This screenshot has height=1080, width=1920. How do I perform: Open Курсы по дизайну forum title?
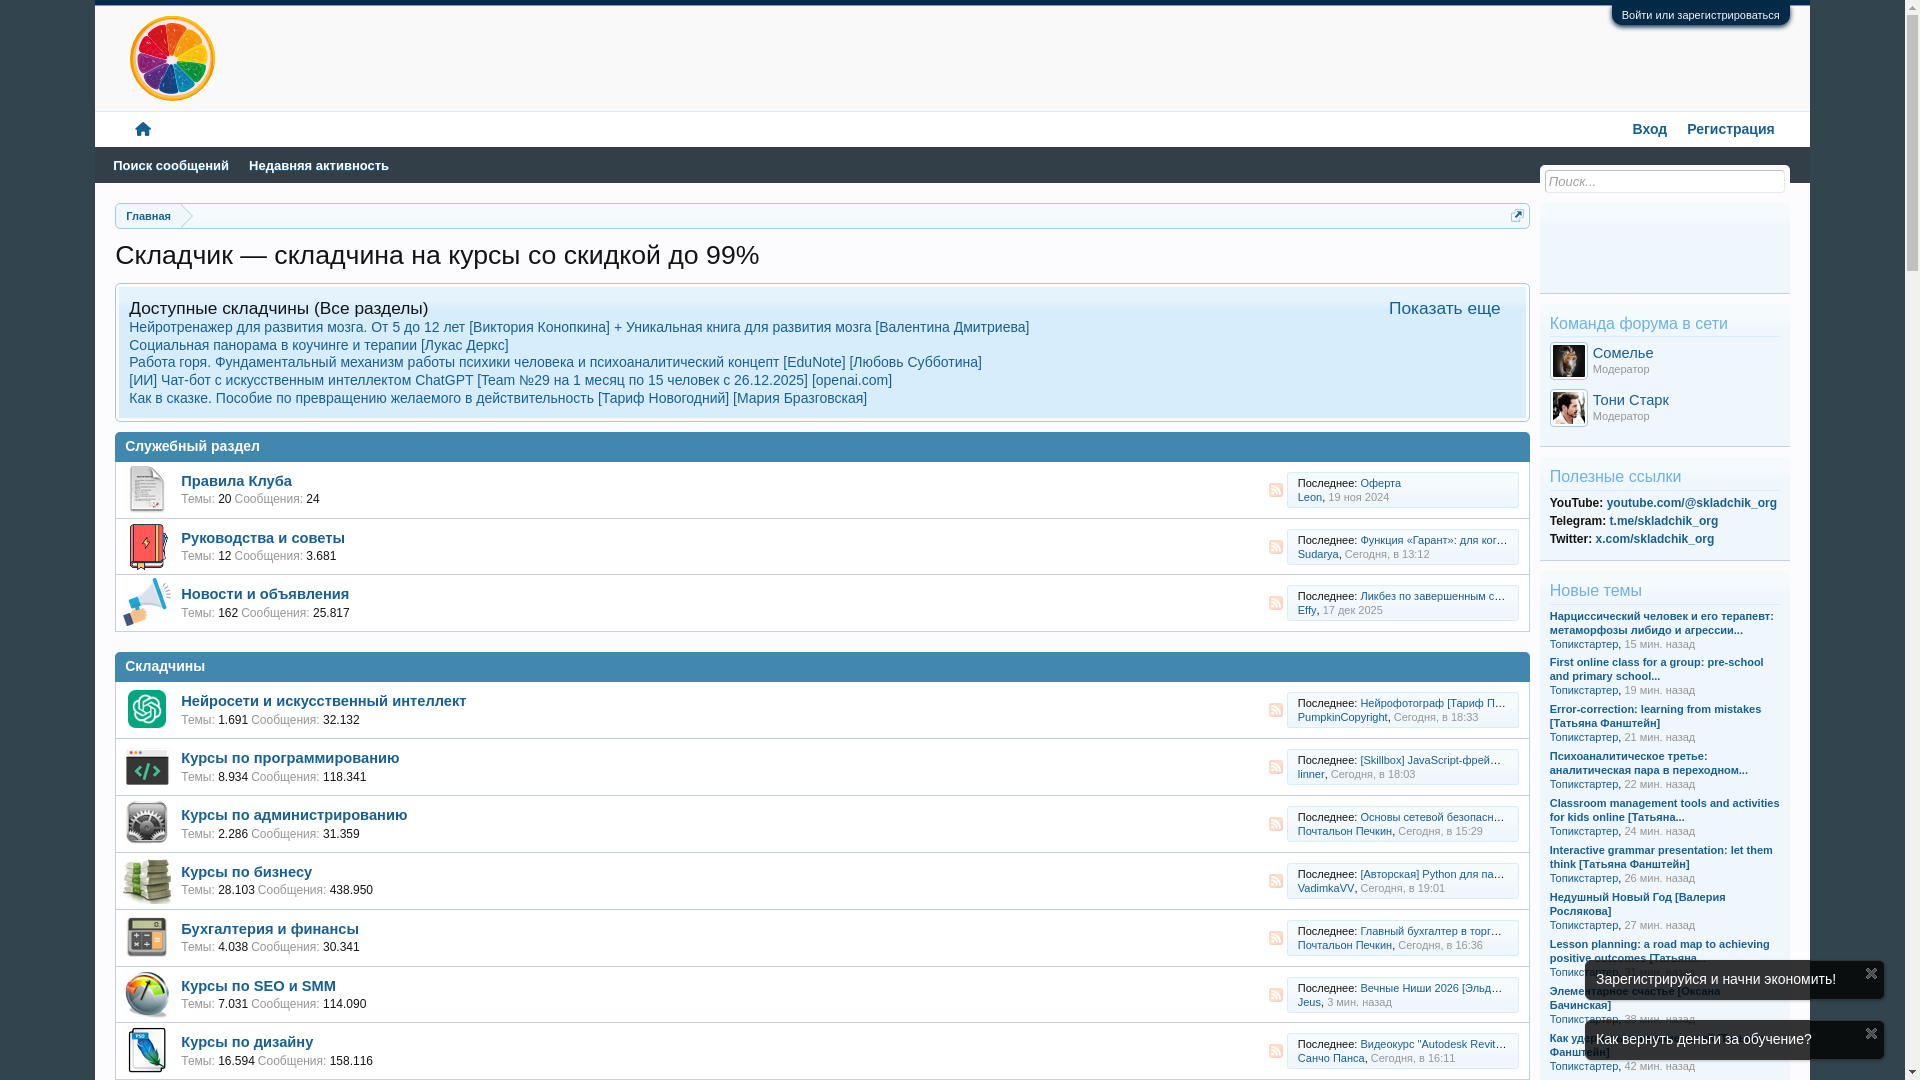pyautogui.click(x=247, y=1042)
